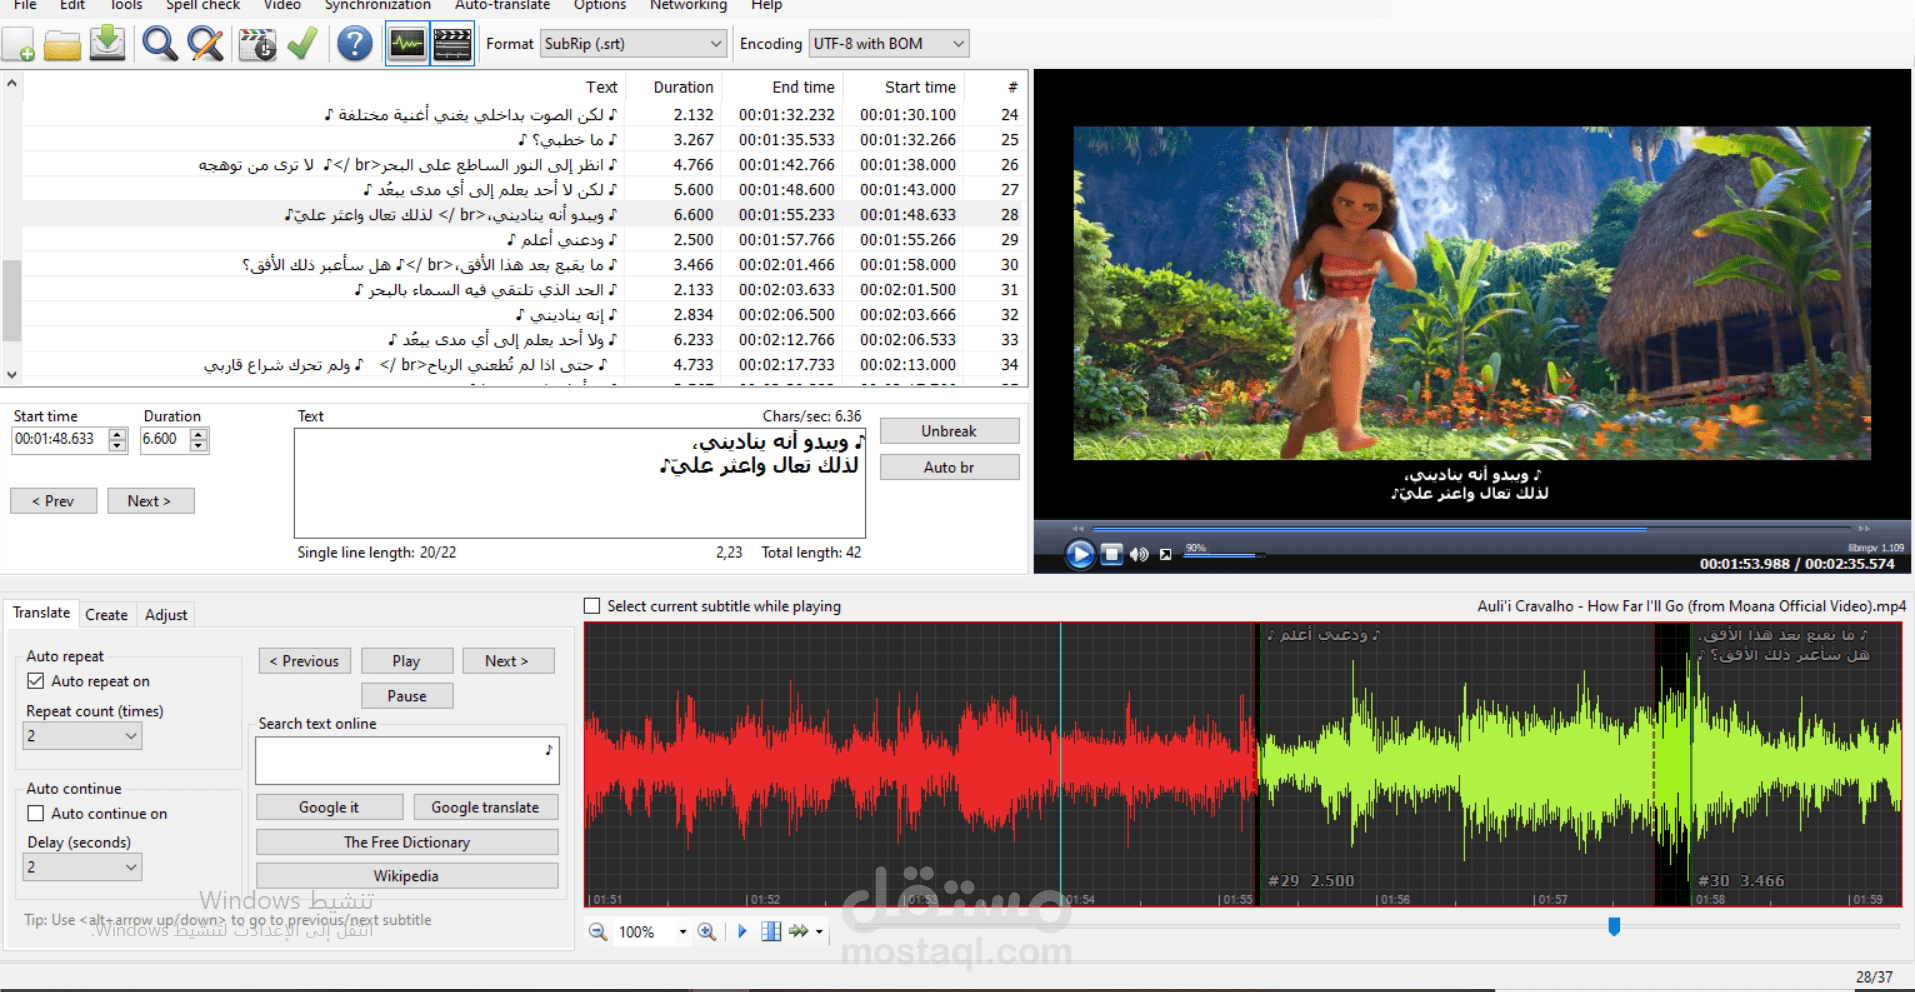This screenshot has width=1915, height=992.
Task: Switch to the Adjust tab
Action: pyautogui.click(x=166, y=615)
